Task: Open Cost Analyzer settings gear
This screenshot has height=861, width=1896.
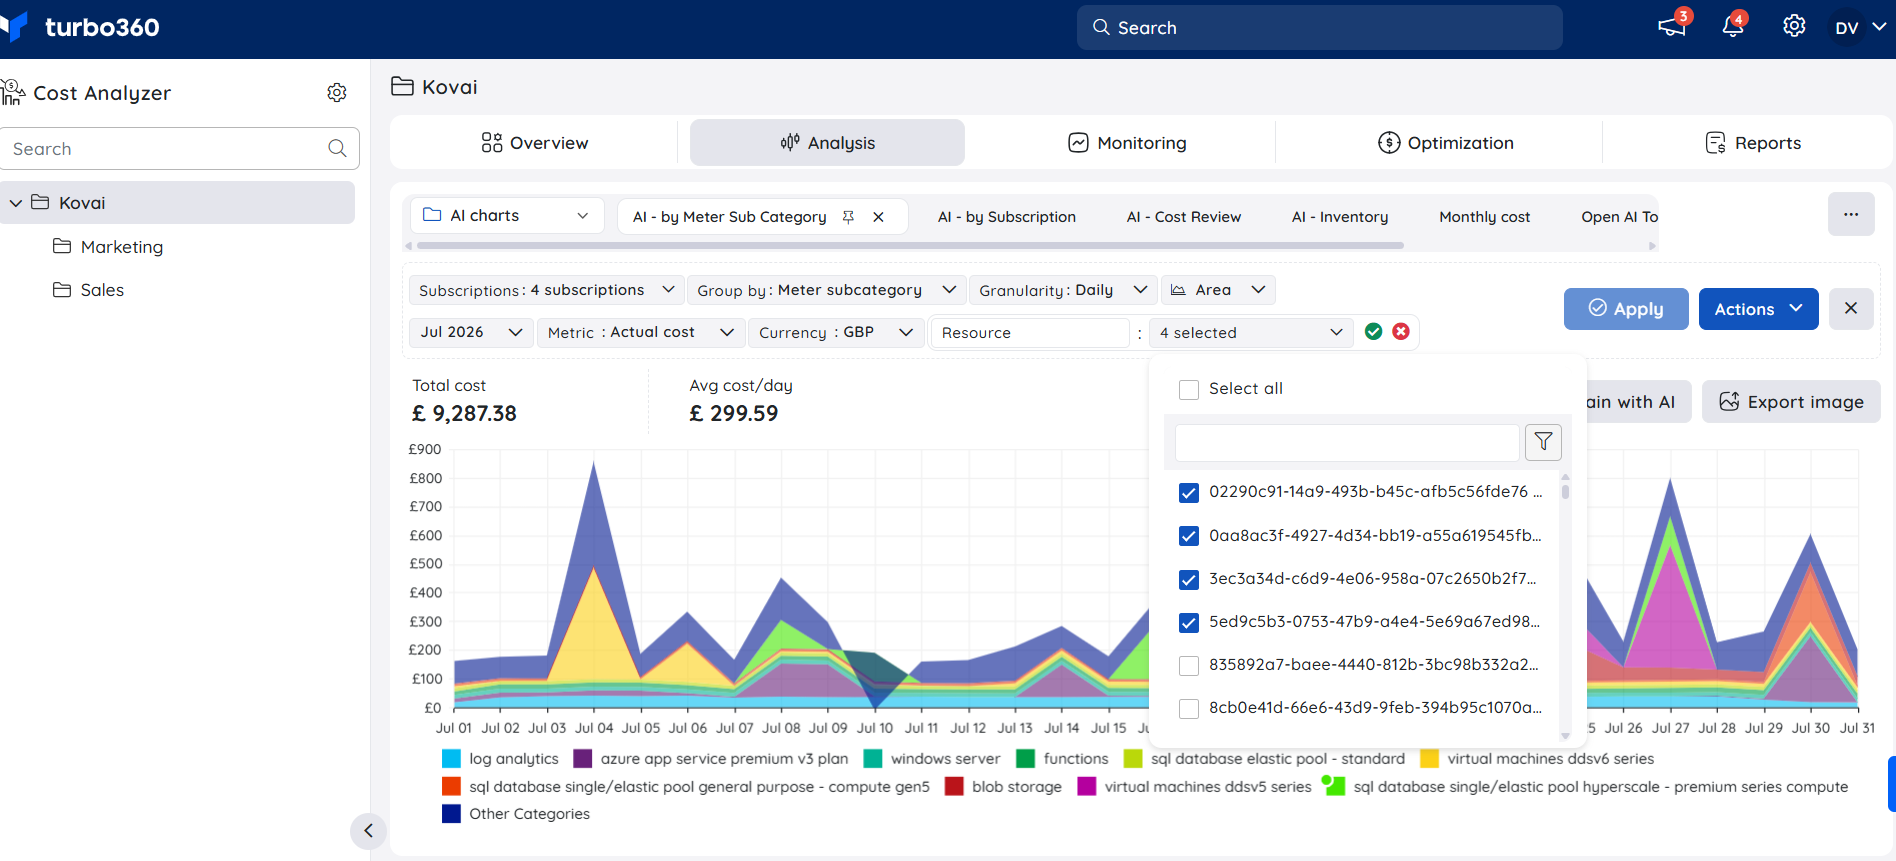Action: click(x=337, y=93)
